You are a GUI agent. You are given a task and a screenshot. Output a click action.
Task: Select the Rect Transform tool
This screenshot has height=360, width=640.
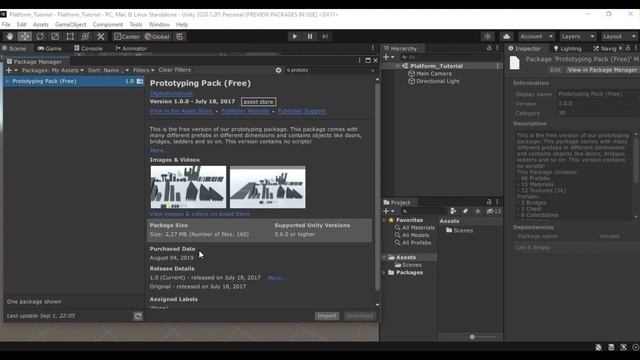click(x=70, y=36)
